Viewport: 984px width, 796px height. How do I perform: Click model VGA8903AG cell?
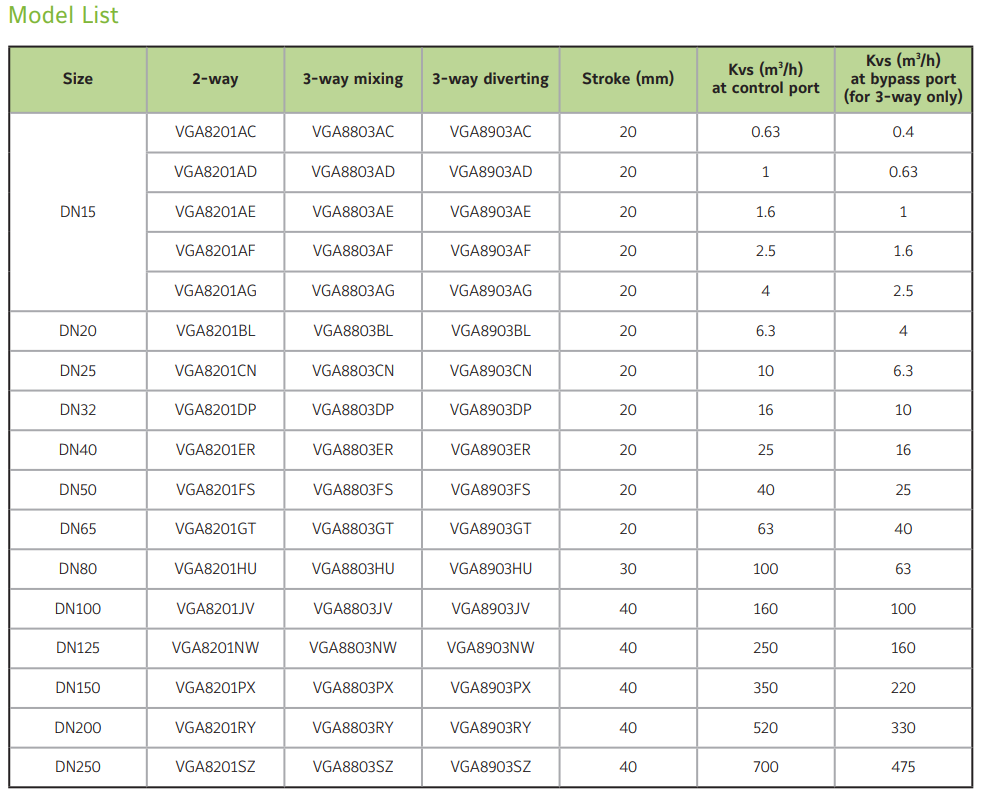point(490,291)
